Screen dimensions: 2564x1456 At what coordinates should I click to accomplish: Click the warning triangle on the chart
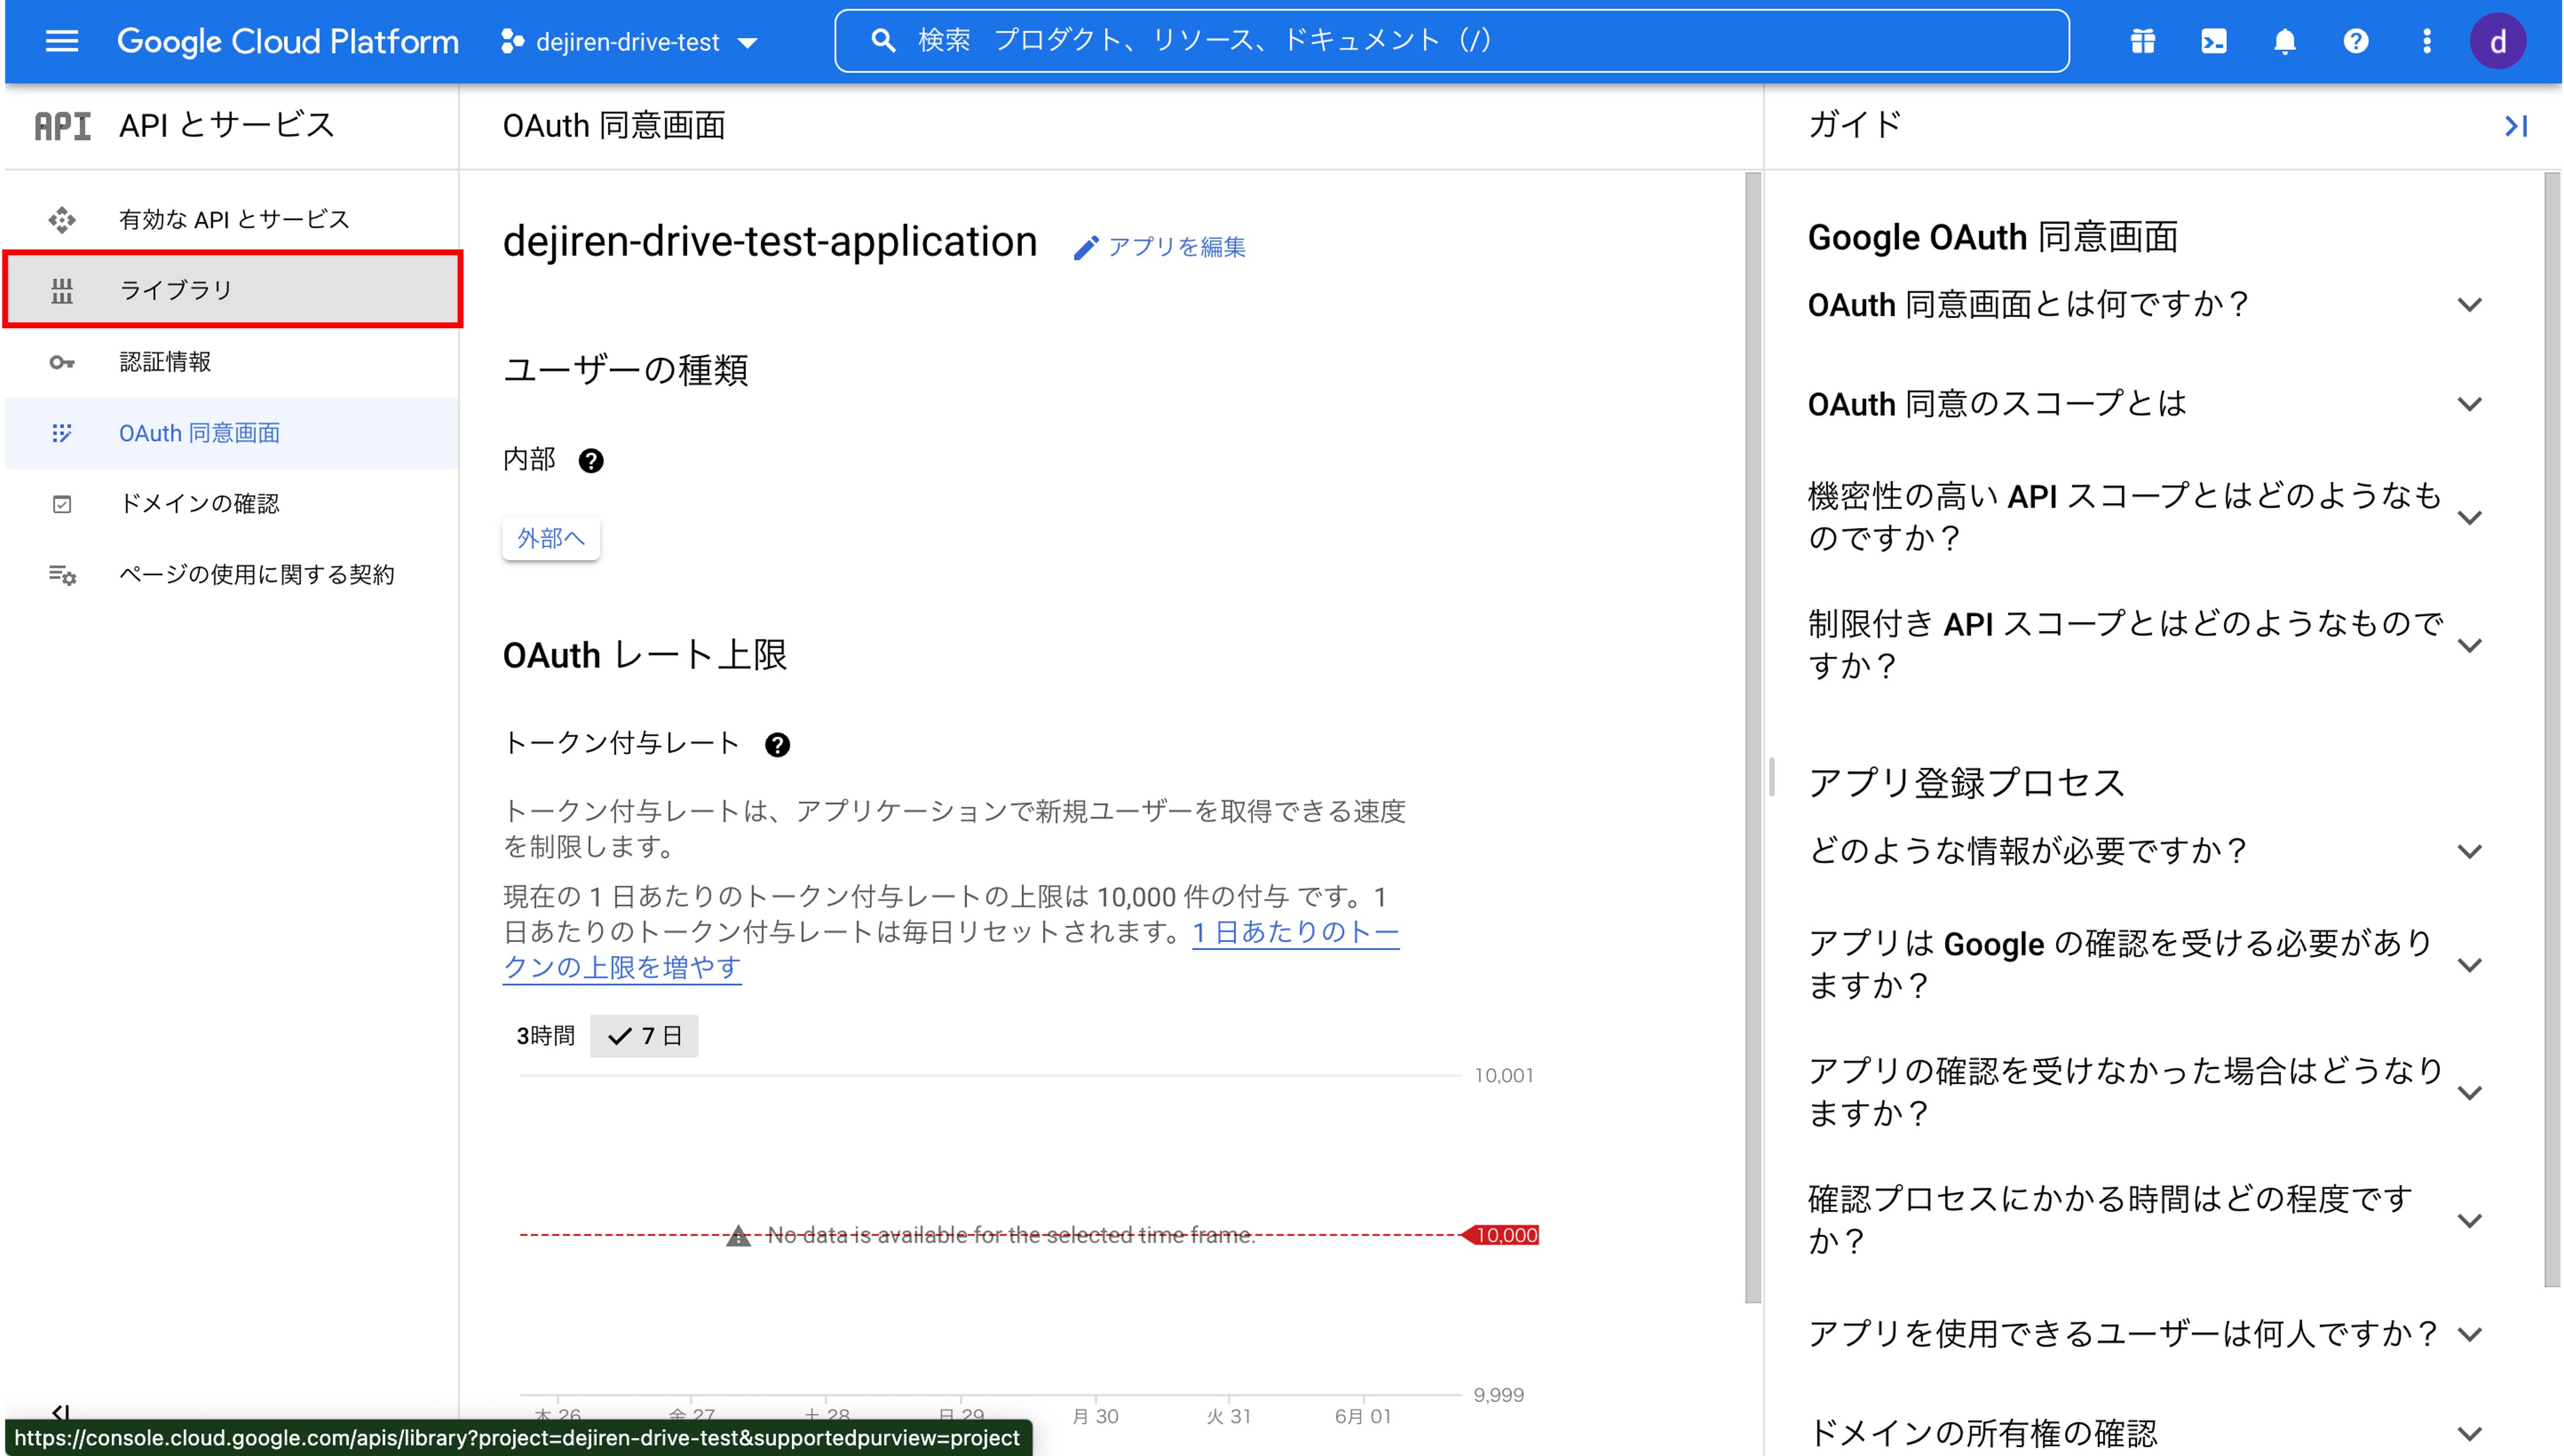(738, 1235)
